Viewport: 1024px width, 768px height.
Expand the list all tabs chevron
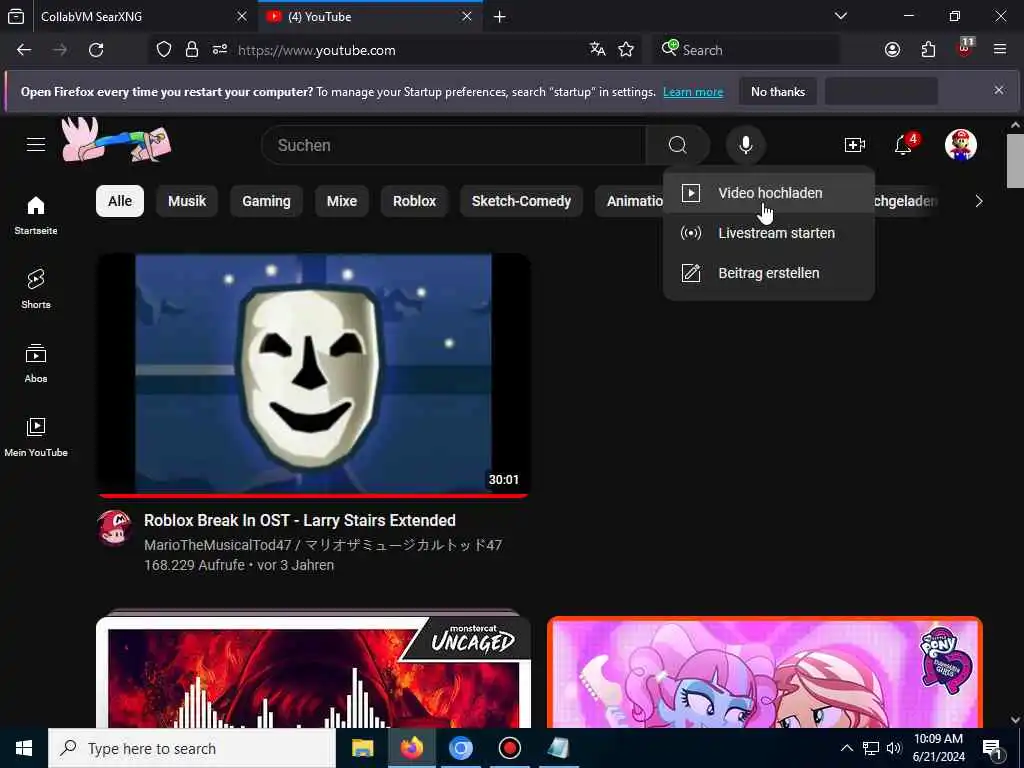click(x=841, y=16)
